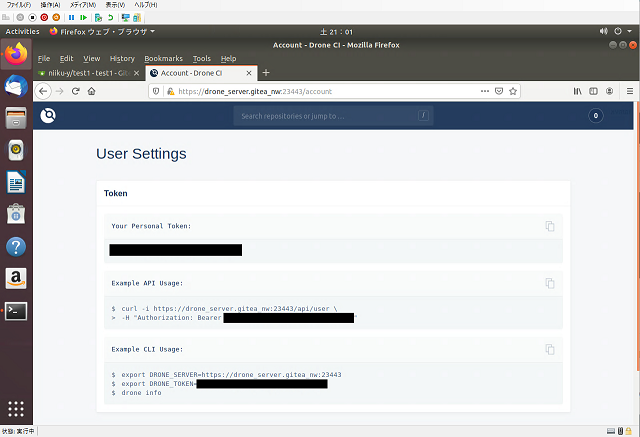This screenshot has width=640, height=437.
Task: Open the VM ファイル(F) menu
Action: 18,5
